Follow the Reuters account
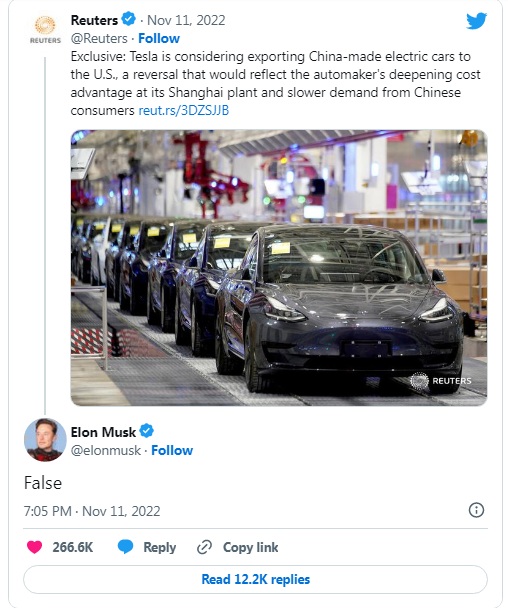The image size is (508, 608). click(159, 38)
